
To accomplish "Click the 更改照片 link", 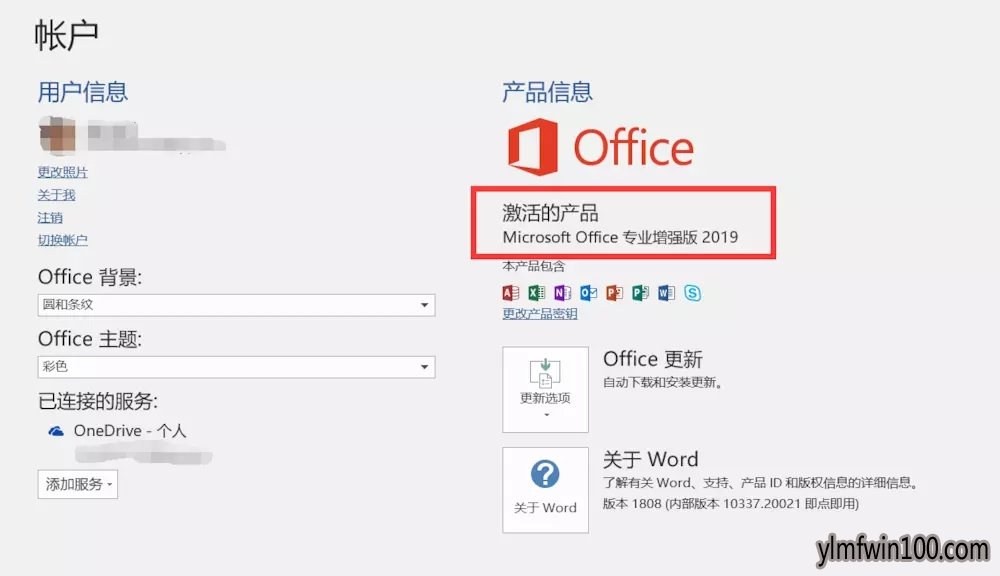I will coord(62,172).
